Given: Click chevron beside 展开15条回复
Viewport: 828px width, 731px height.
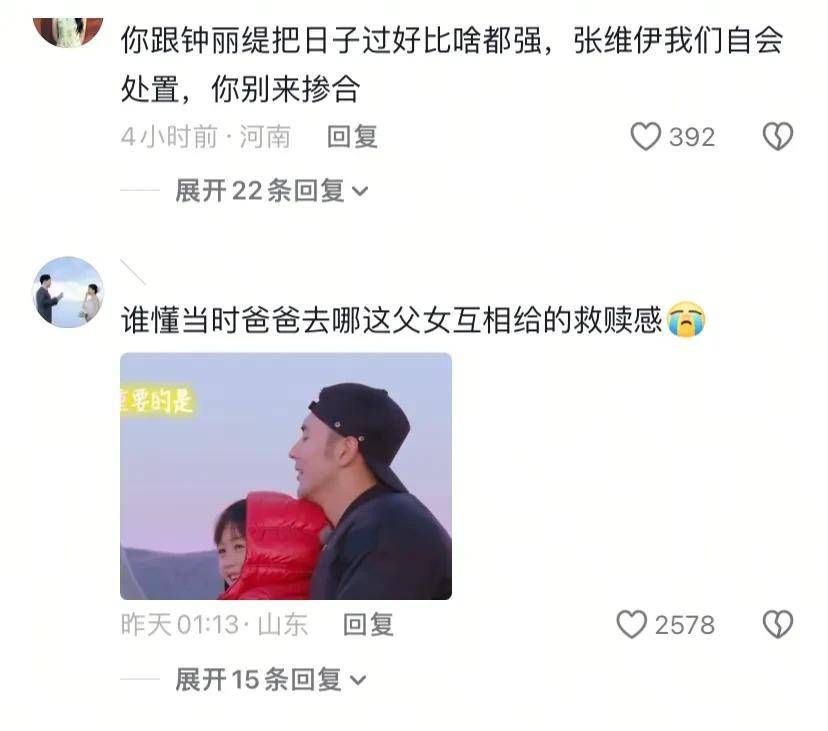Looking at the screenshot, I should (x=357, y=680).
